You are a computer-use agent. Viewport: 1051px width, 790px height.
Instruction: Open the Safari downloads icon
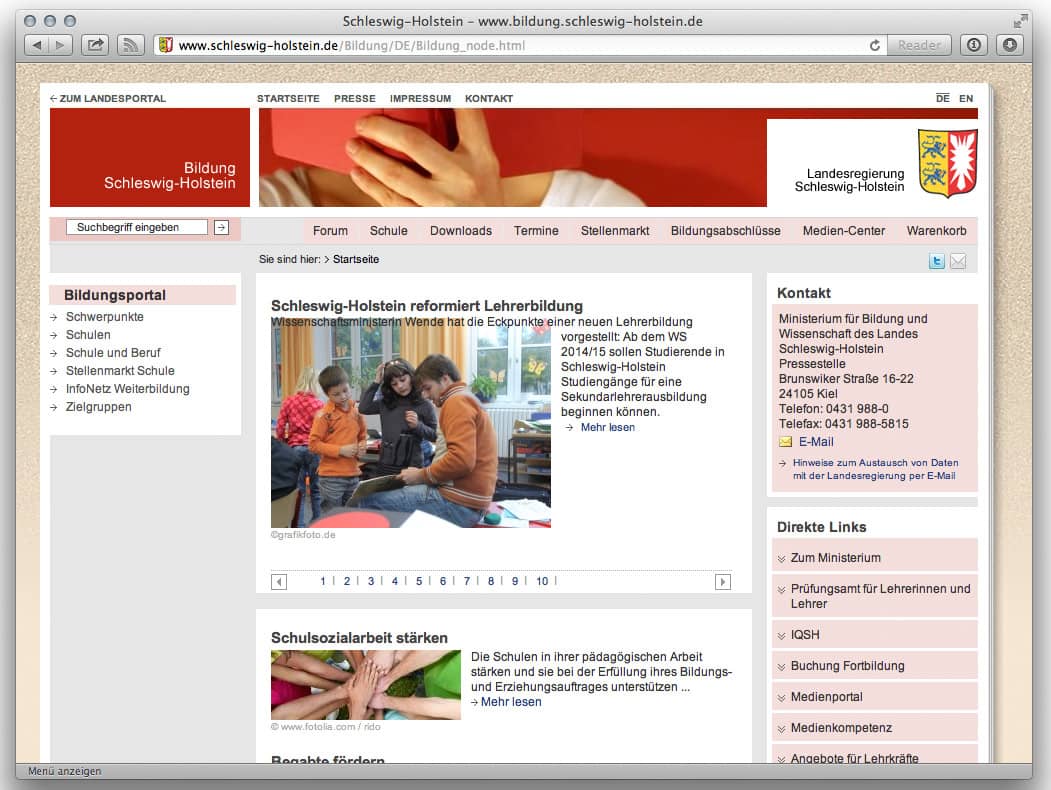pos(1009,45)
